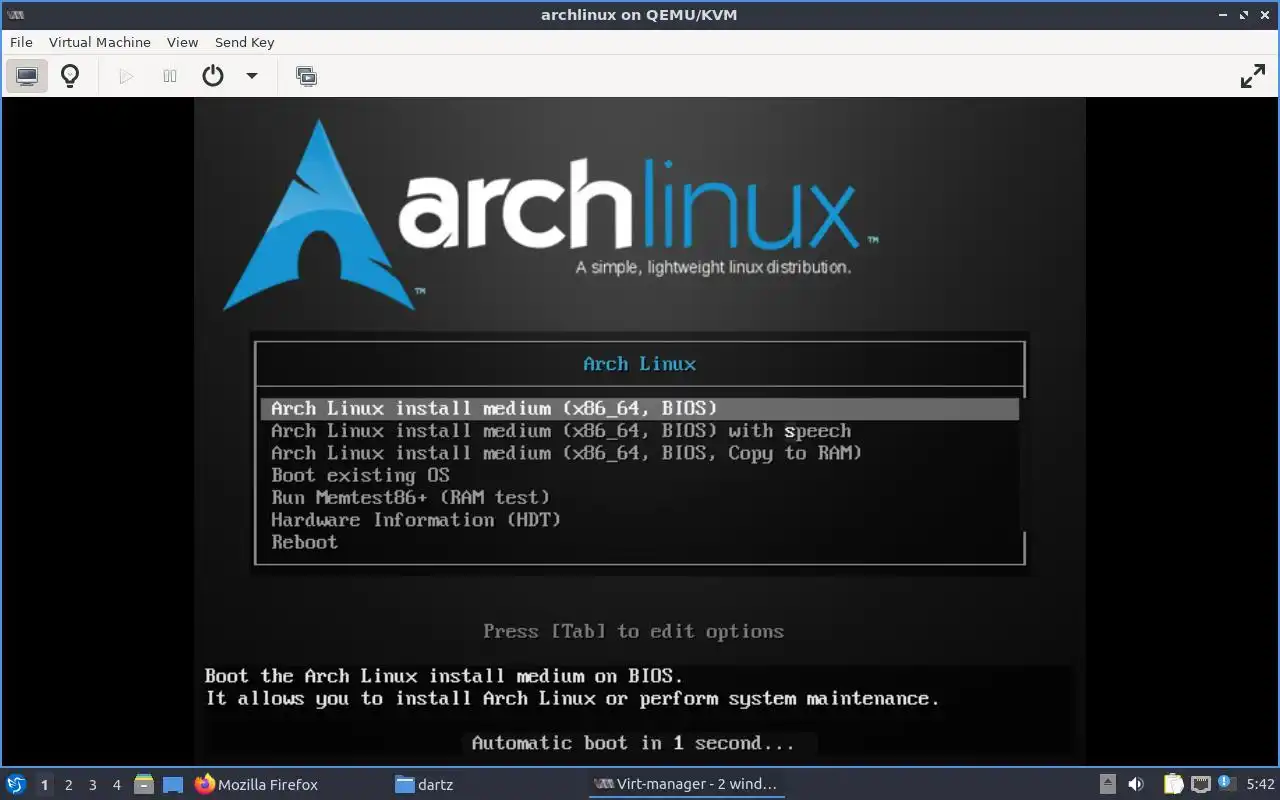Screen dimensions: 1280x800
Task: Open the Virtual Machine menu
Action: pos(100,42)
